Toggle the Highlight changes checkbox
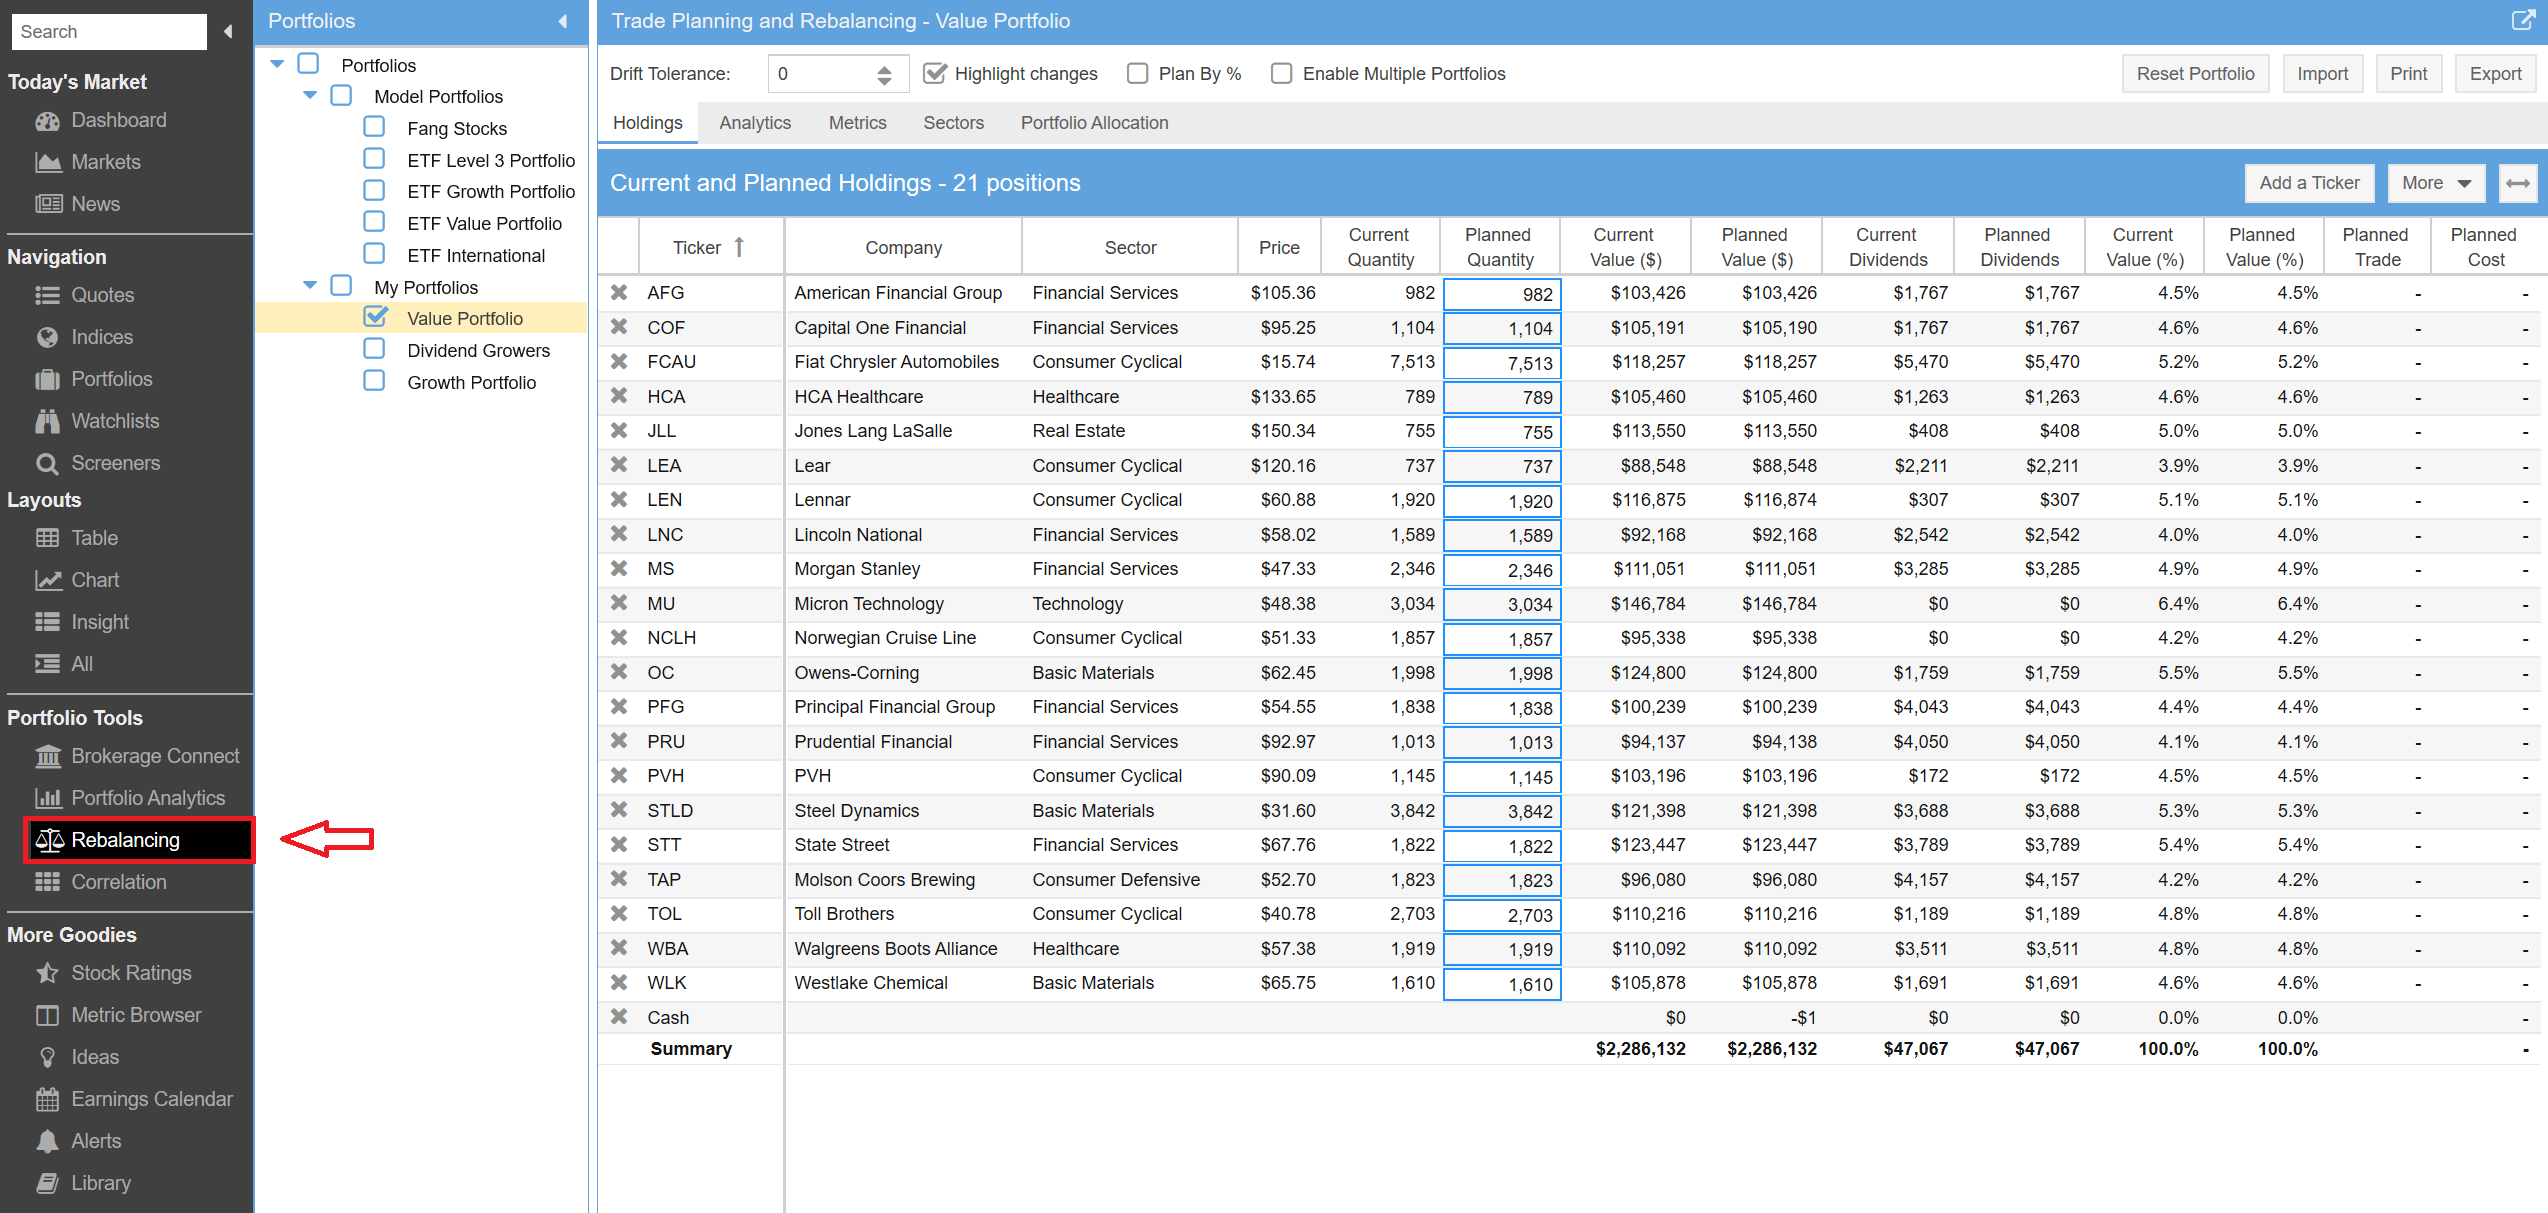Viewport: 2548px width, 1213px height. tap(935, 73)
